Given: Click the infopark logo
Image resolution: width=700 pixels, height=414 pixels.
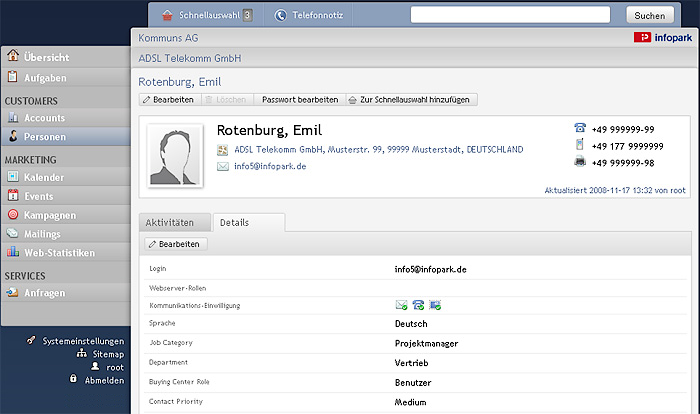Looking at the screenshot, I should point(663,38).
